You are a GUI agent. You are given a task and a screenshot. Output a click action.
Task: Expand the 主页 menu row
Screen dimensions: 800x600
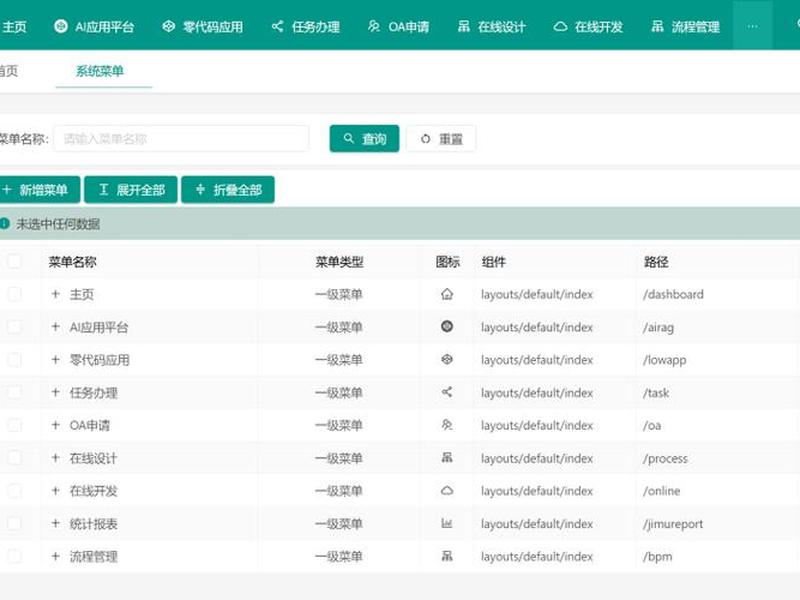click(x=56, y=294)
